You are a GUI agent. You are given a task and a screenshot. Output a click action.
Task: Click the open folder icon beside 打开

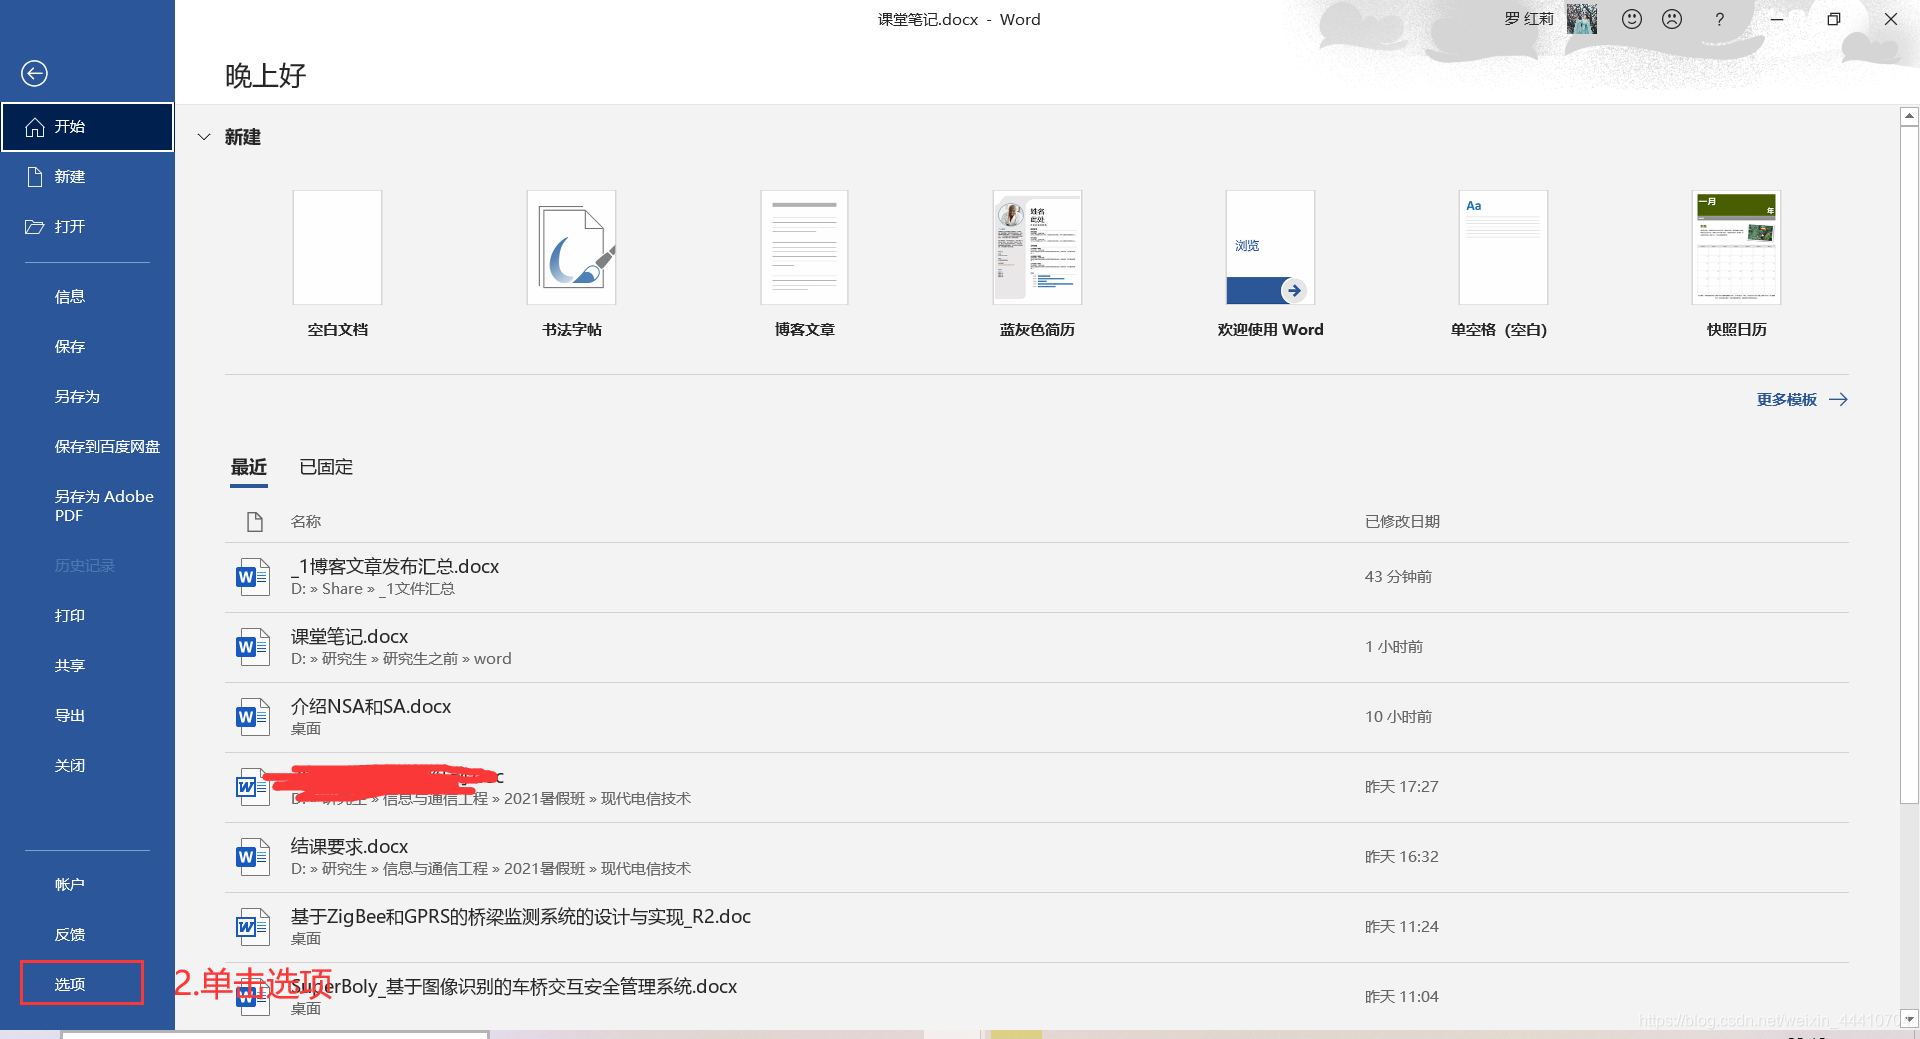(x=35, y=227)
